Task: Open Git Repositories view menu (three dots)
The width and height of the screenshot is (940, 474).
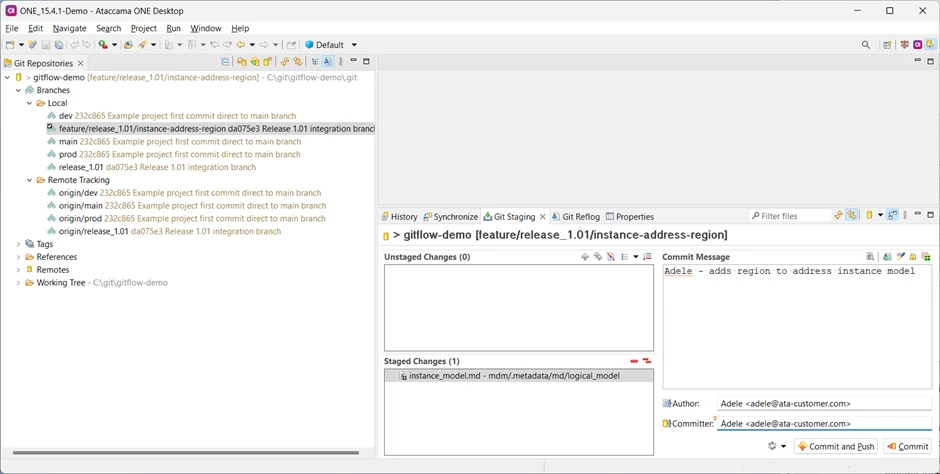Action: point(341,62)
